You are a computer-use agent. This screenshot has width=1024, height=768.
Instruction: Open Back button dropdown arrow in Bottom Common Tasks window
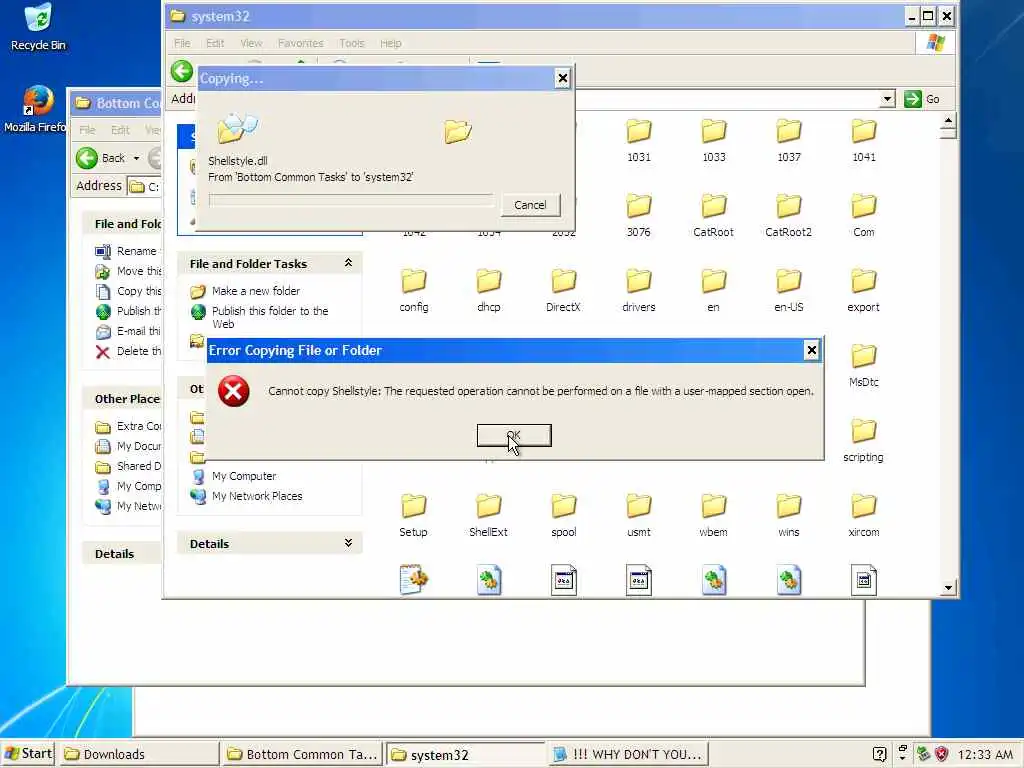point(136,158)
